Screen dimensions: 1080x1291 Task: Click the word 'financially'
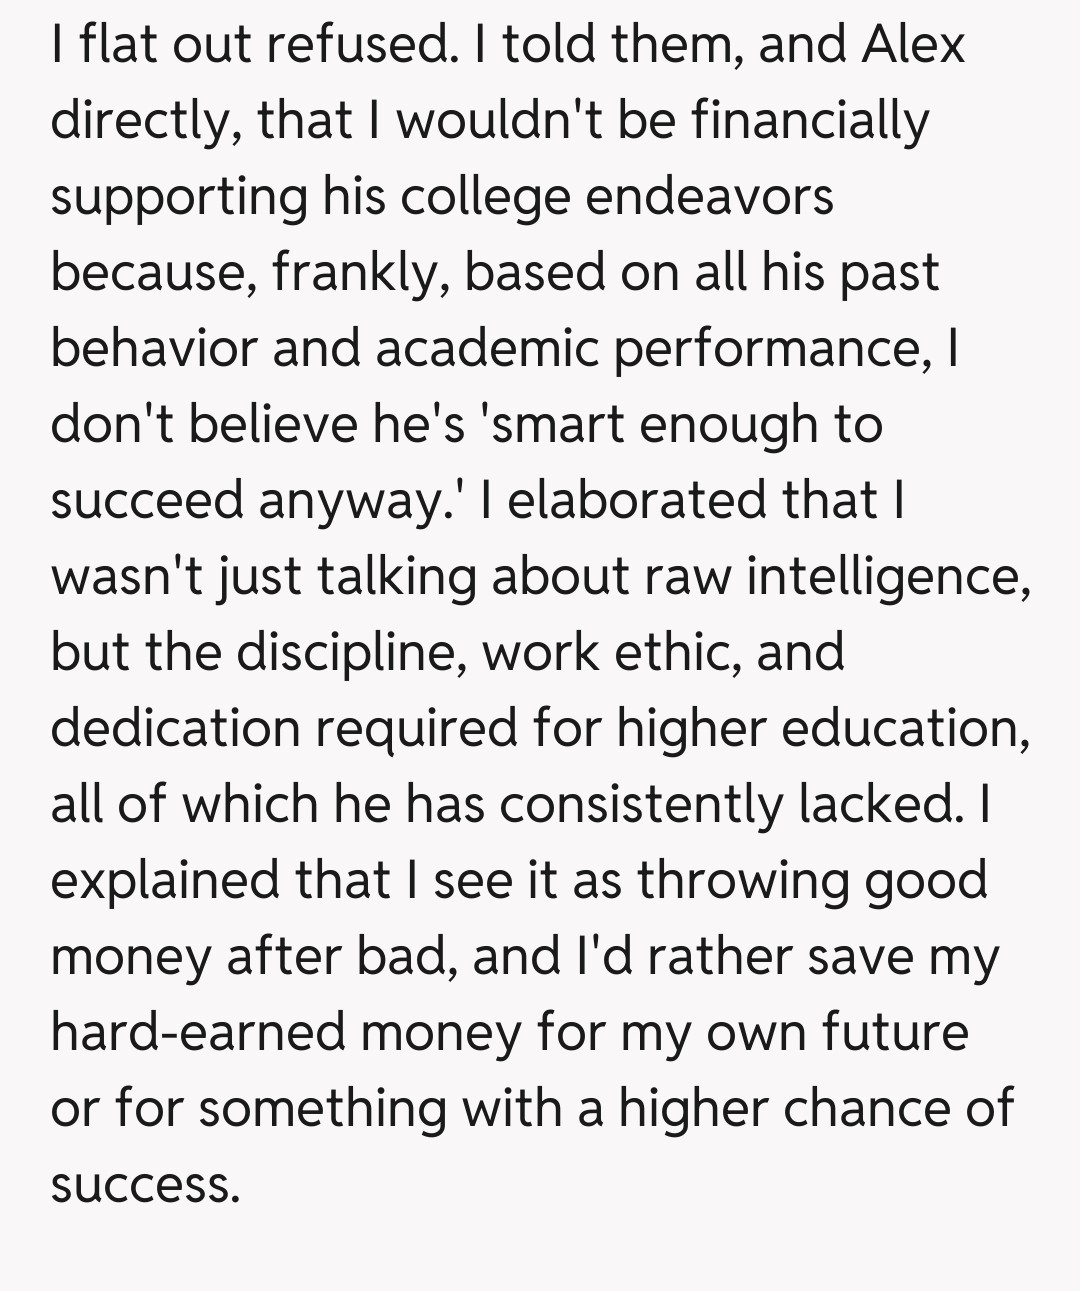[810, 122]
